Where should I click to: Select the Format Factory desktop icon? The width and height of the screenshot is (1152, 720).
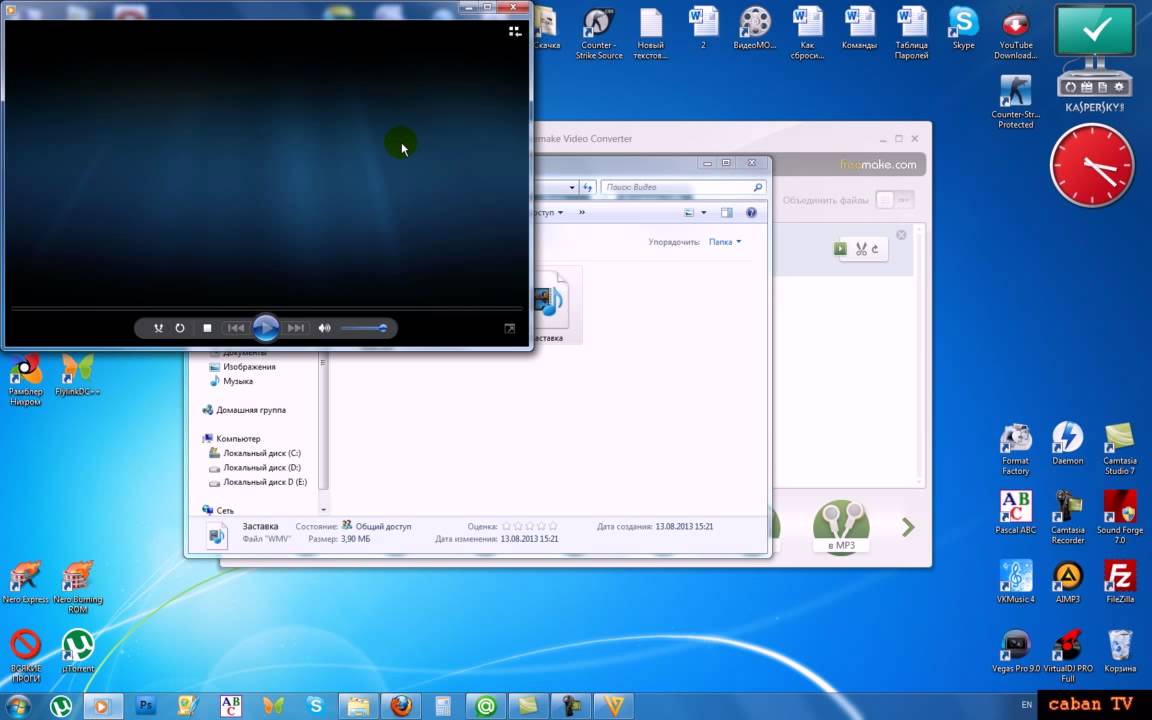1015,449
